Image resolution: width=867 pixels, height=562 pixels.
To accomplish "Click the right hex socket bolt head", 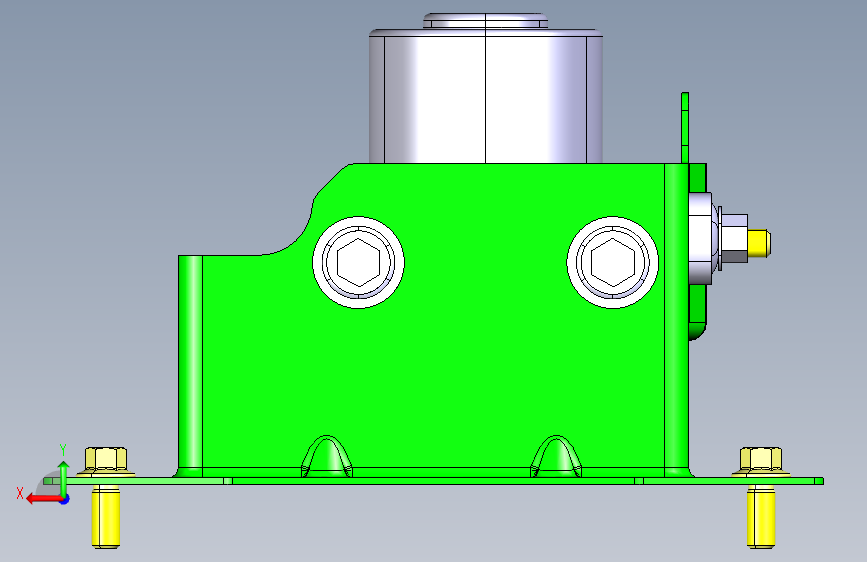I will point(613,262).
